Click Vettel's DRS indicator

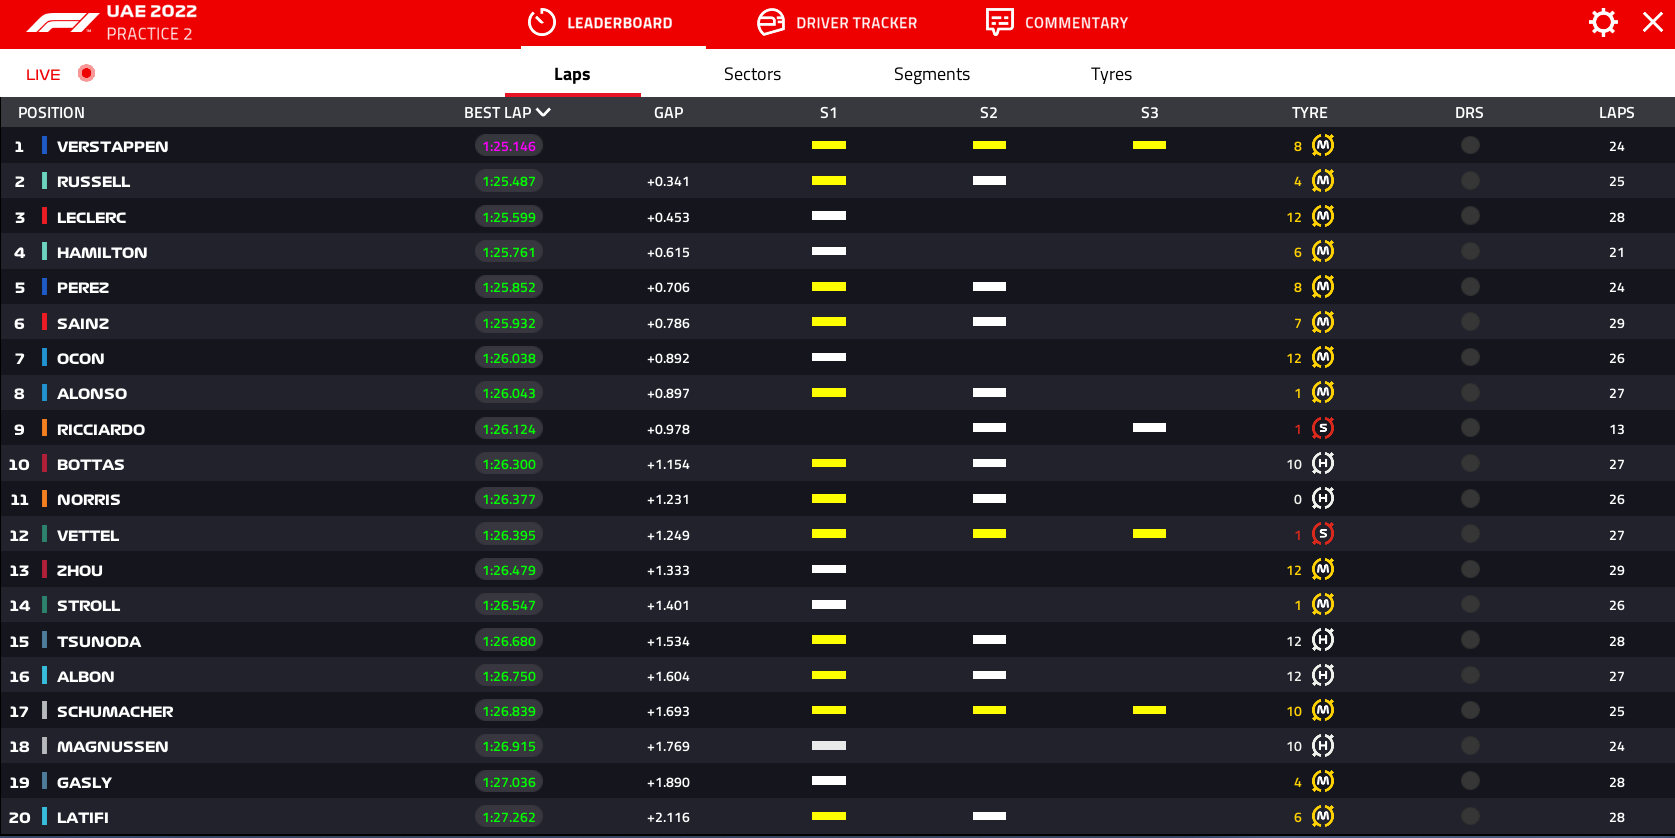[x=1470, y=534]
